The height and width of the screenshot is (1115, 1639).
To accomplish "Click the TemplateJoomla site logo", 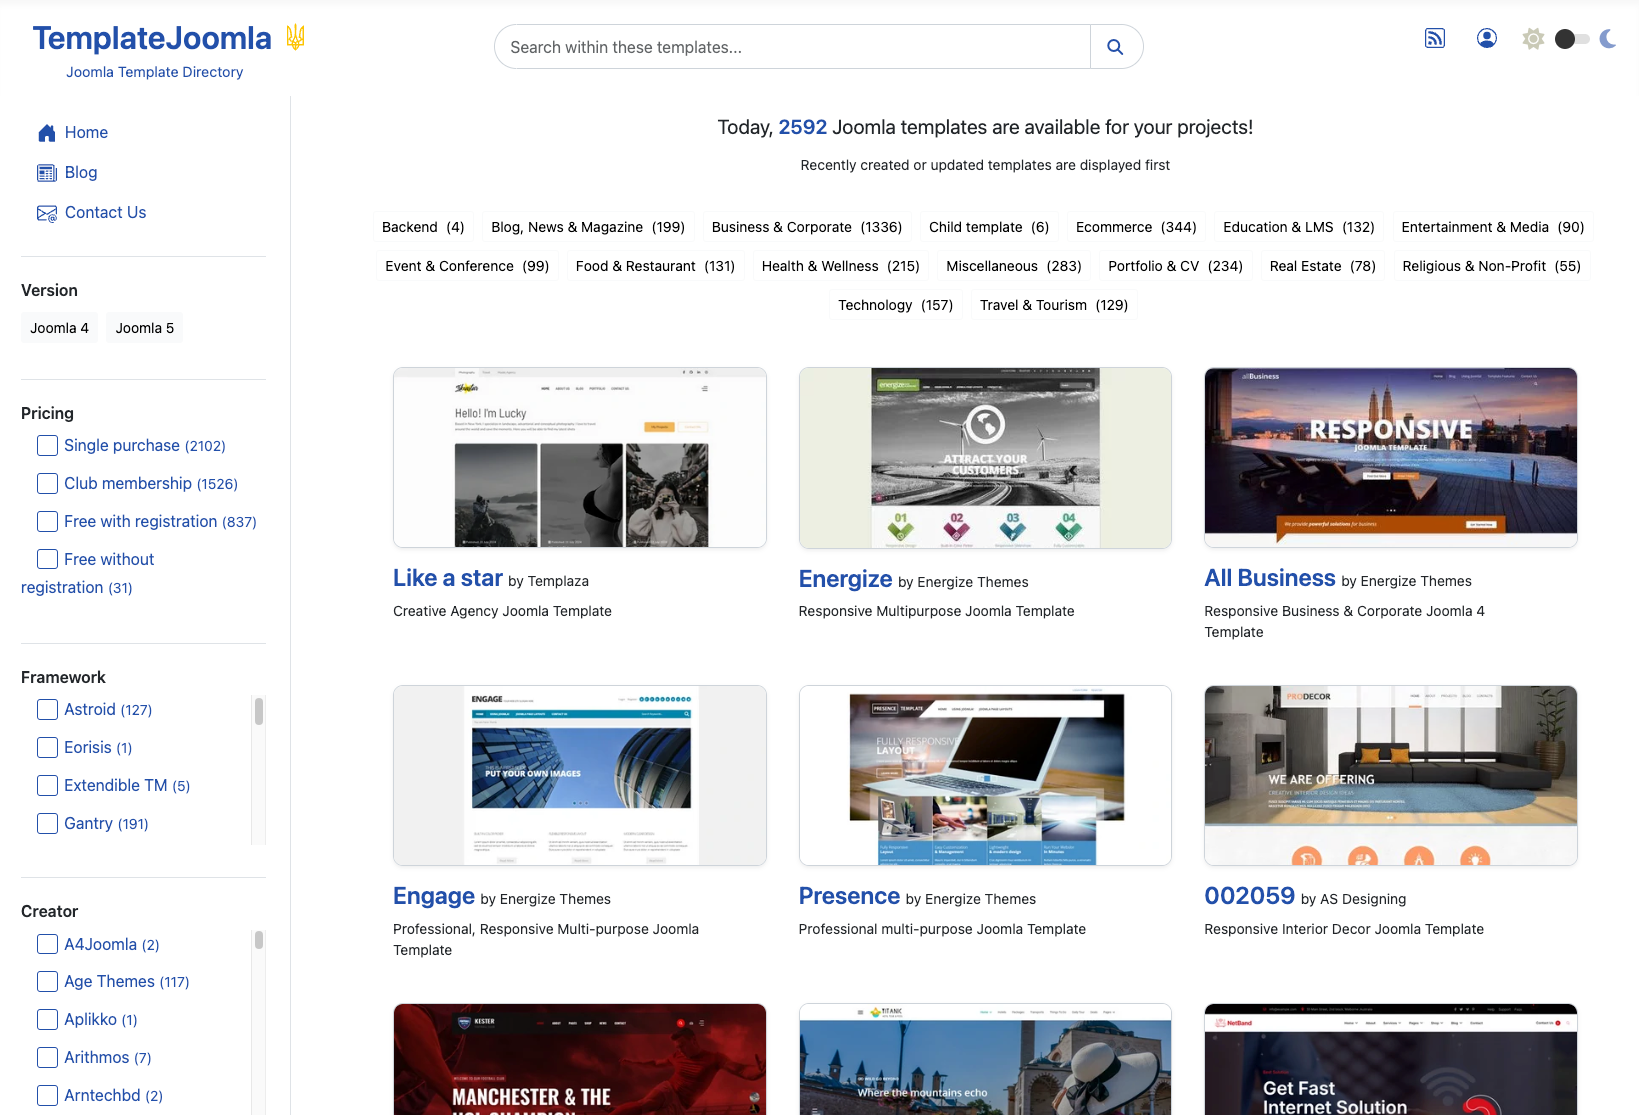I will [152, 39].
